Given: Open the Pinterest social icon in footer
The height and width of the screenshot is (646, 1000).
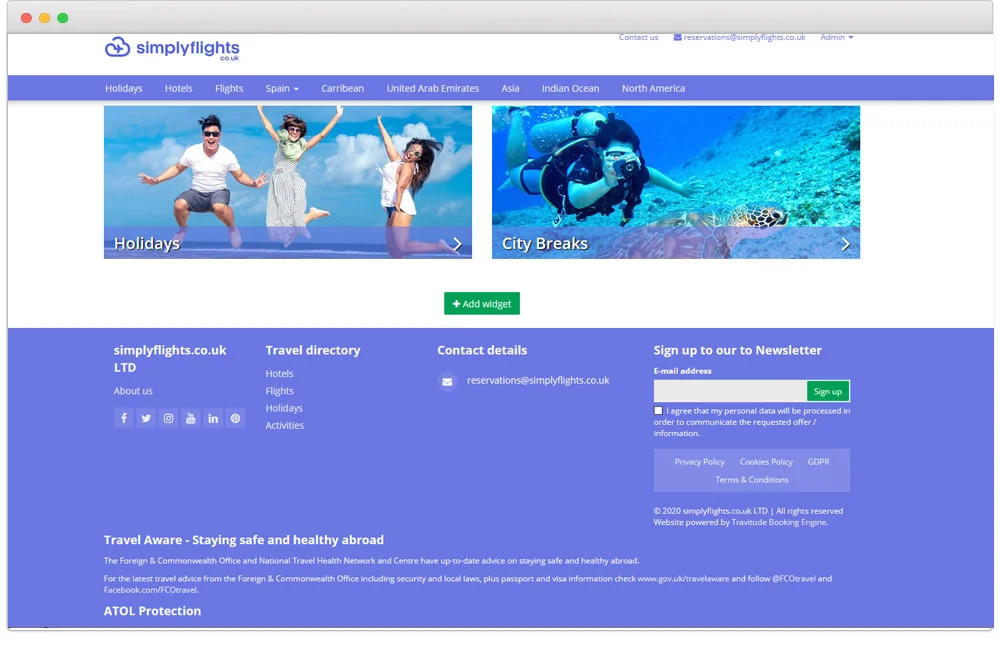Looking at the screenshot, I should click(235, 418).
